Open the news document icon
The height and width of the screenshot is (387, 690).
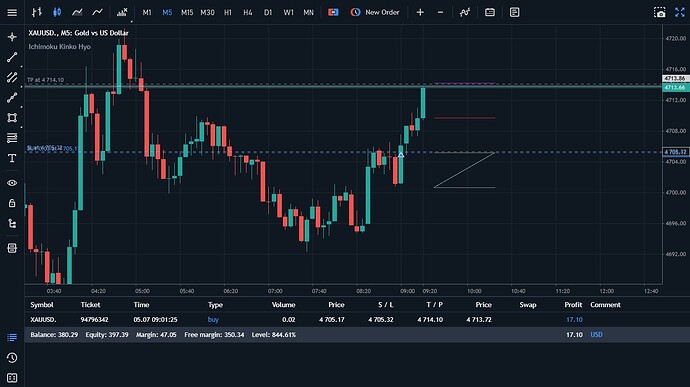pos(514,12)
